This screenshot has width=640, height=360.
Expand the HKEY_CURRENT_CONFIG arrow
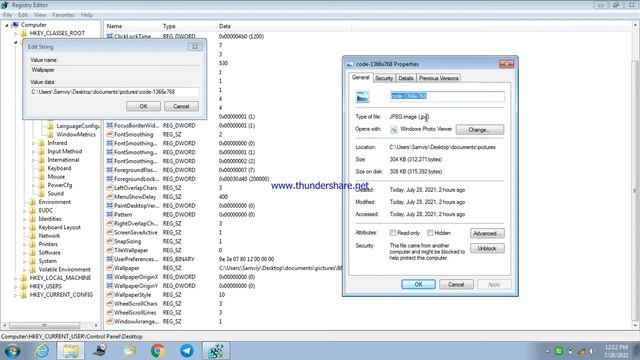16,295
